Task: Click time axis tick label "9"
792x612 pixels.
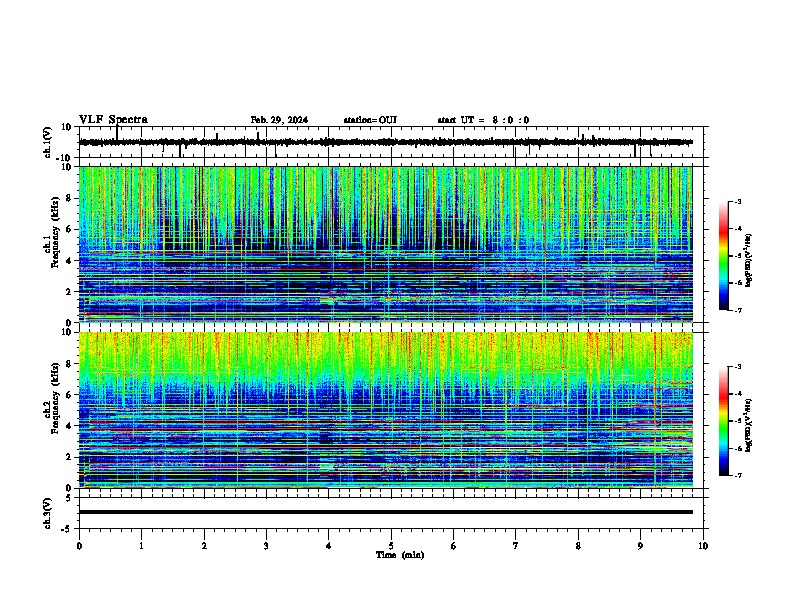Action: point(640,546)
